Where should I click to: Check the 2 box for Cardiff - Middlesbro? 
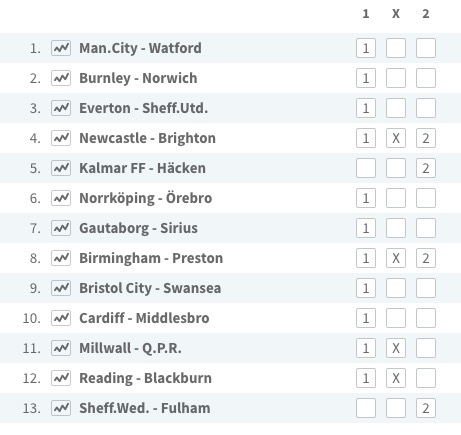(x=426, y=318)
